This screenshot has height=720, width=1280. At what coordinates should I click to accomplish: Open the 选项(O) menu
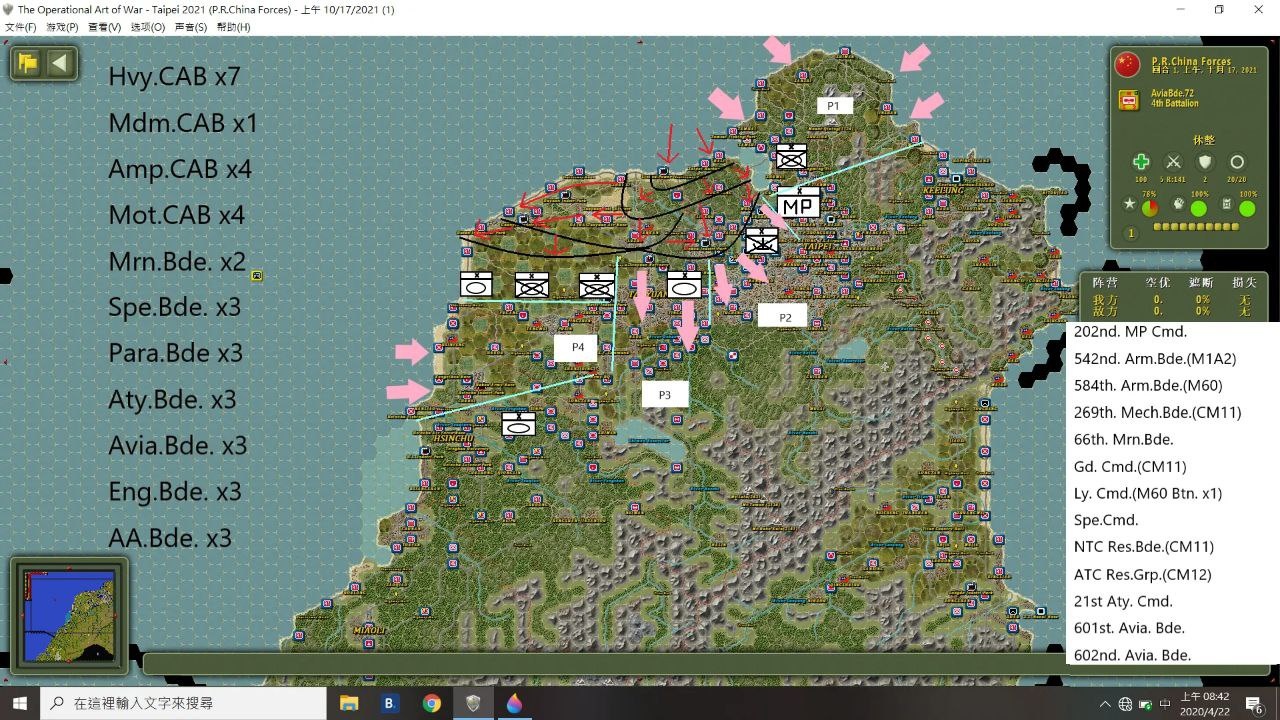(x=148, y=27)
